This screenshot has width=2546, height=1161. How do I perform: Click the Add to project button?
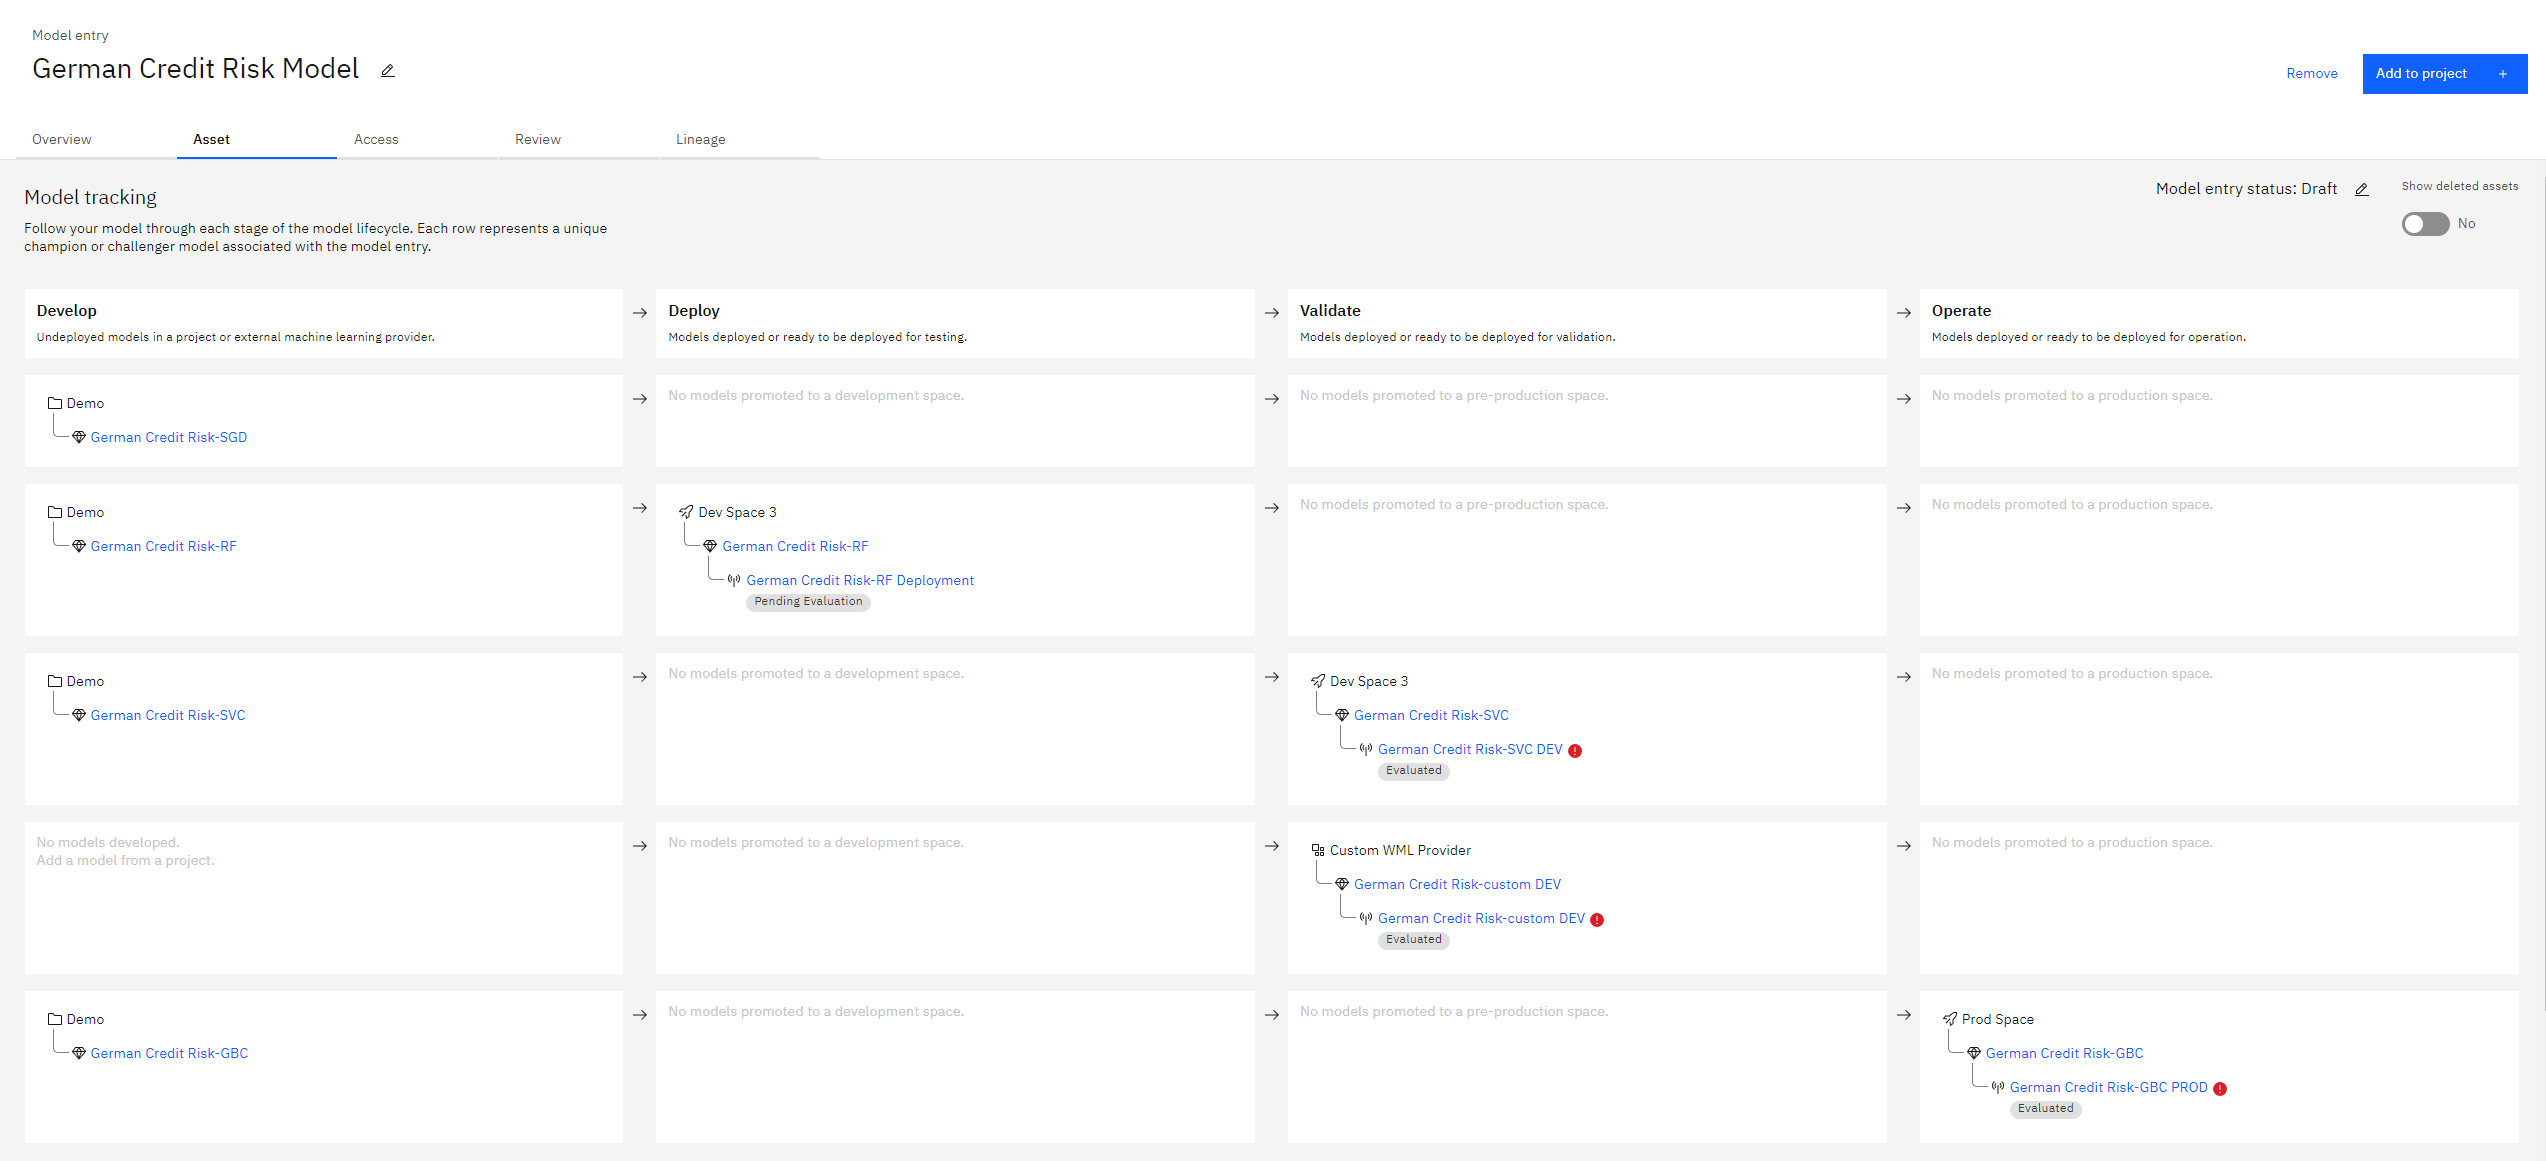pos(2445,74)
